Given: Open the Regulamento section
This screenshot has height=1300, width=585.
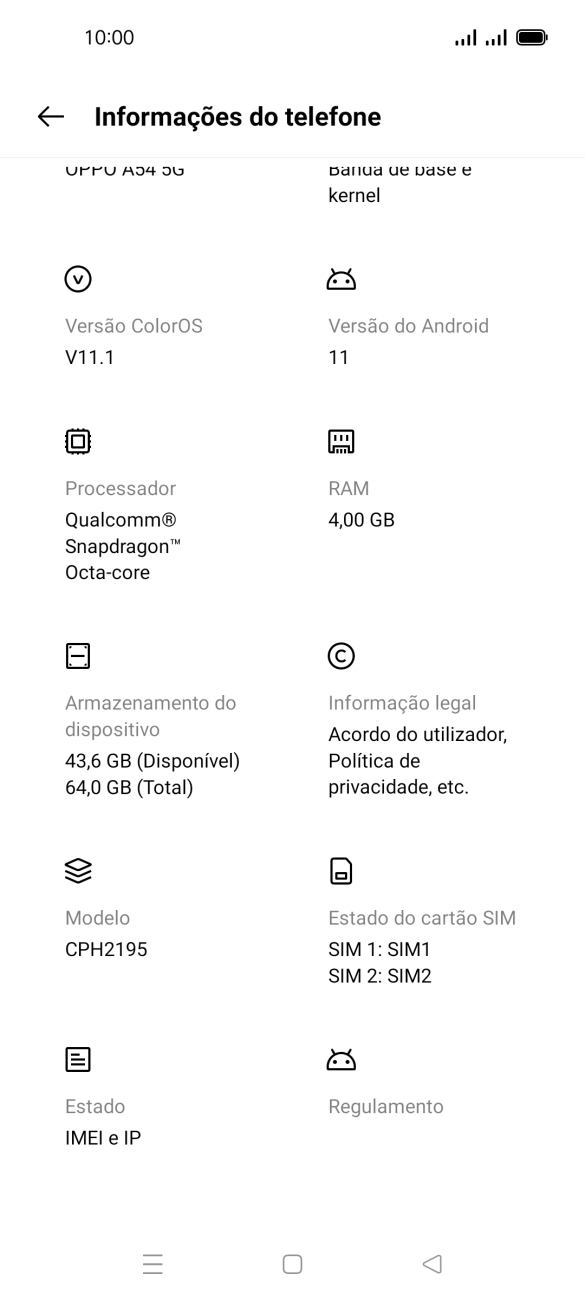Looking at the screenshot, I should pyautogui.click(x=384, y=1106).
